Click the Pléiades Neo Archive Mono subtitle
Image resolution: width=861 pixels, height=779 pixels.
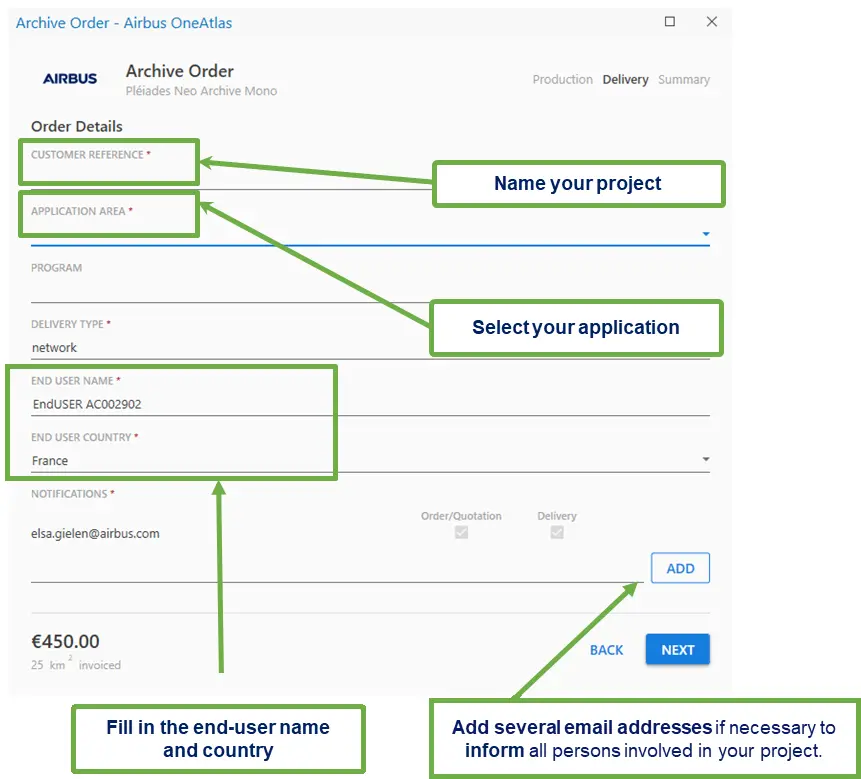(201, 91)
